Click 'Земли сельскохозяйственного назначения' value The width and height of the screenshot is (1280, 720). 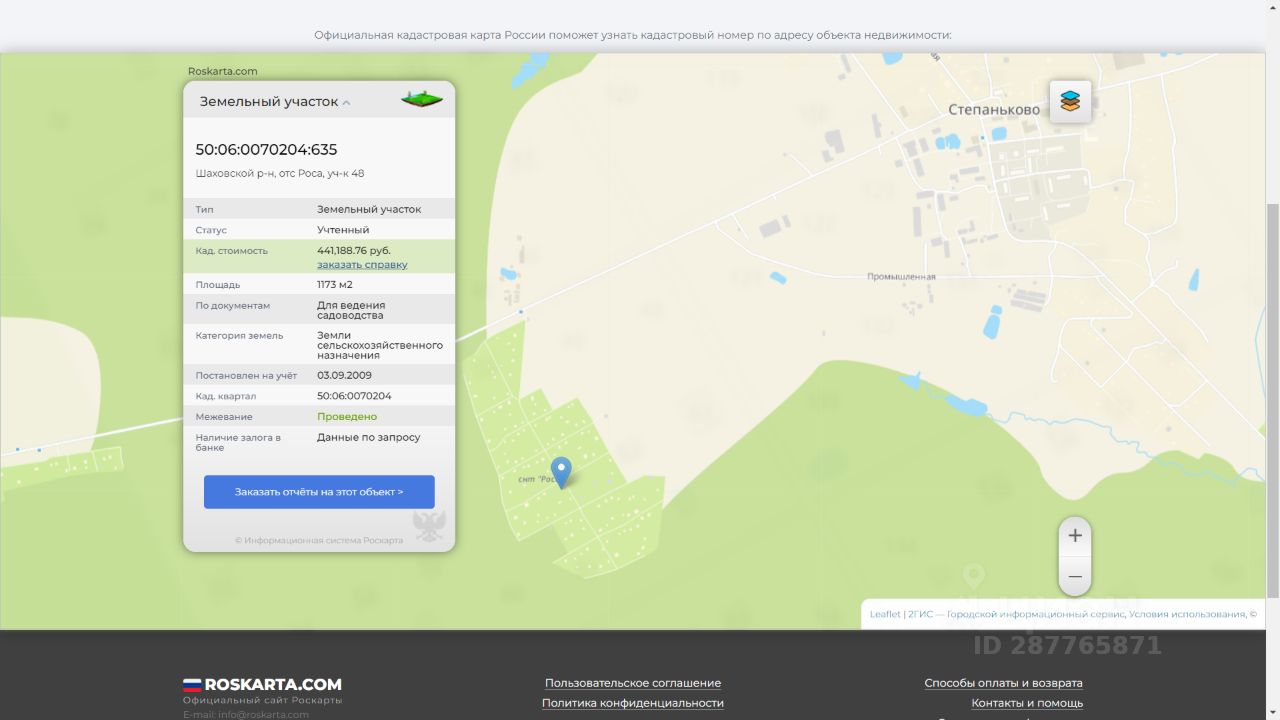coord(380,346)
